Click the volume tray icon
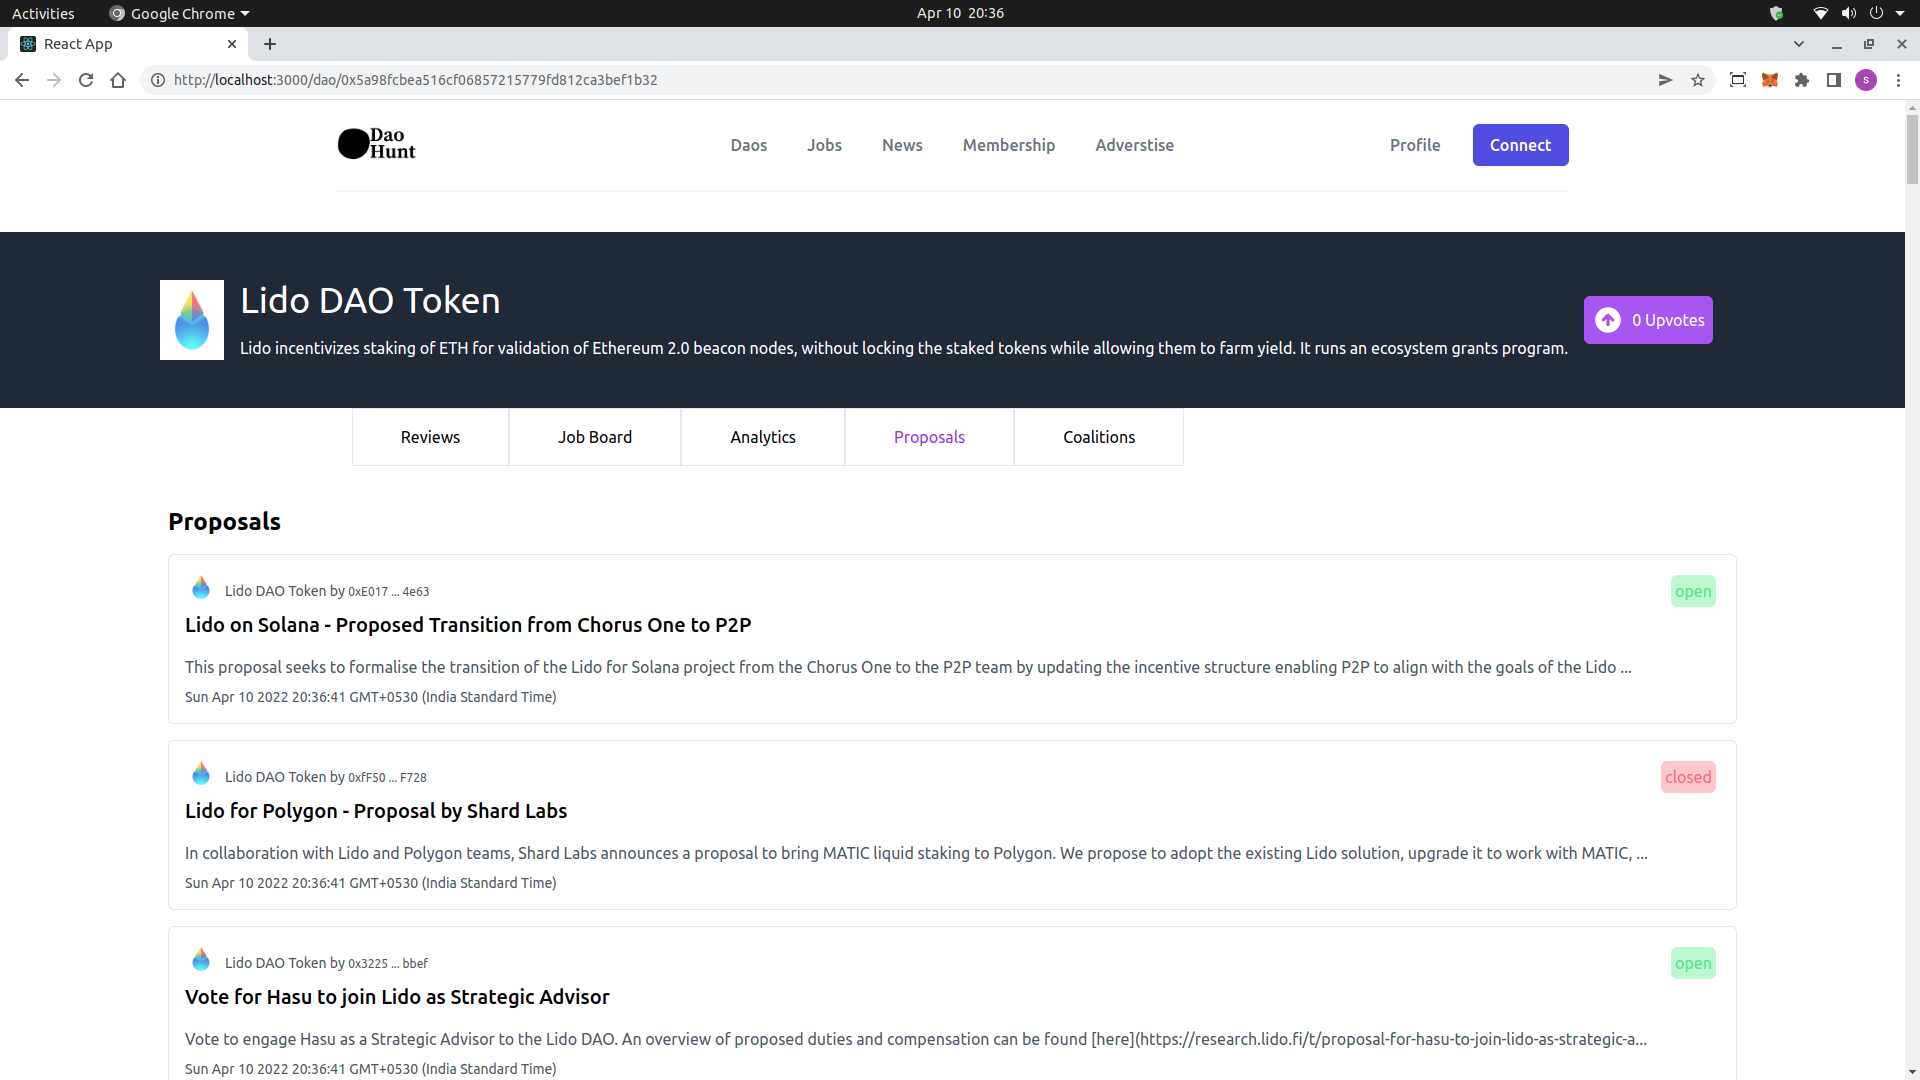The width and height of the screenshot is (1920, 1080). coord(1849,13)
